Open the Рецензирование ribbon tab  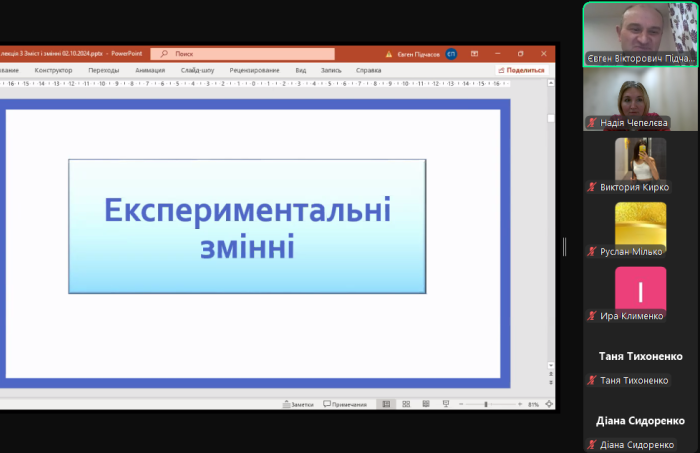click(254, 70)
